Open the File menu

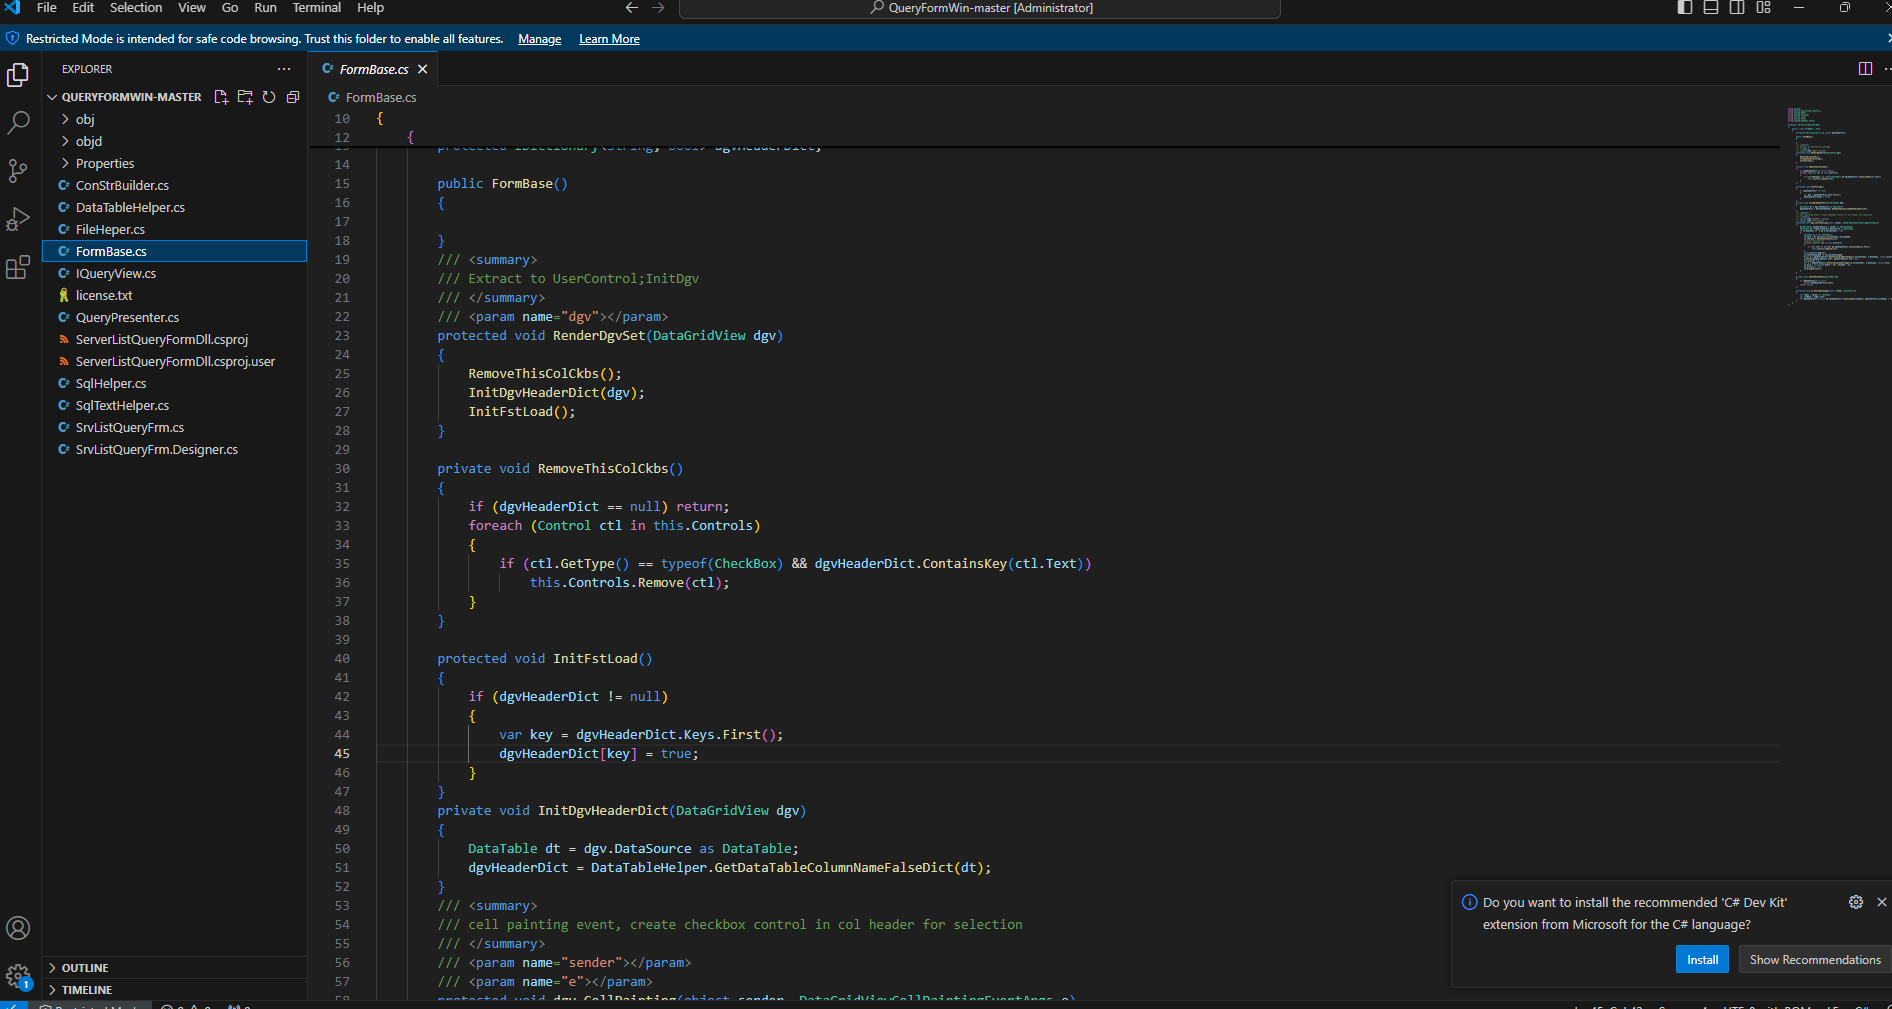tap(47, 8)
